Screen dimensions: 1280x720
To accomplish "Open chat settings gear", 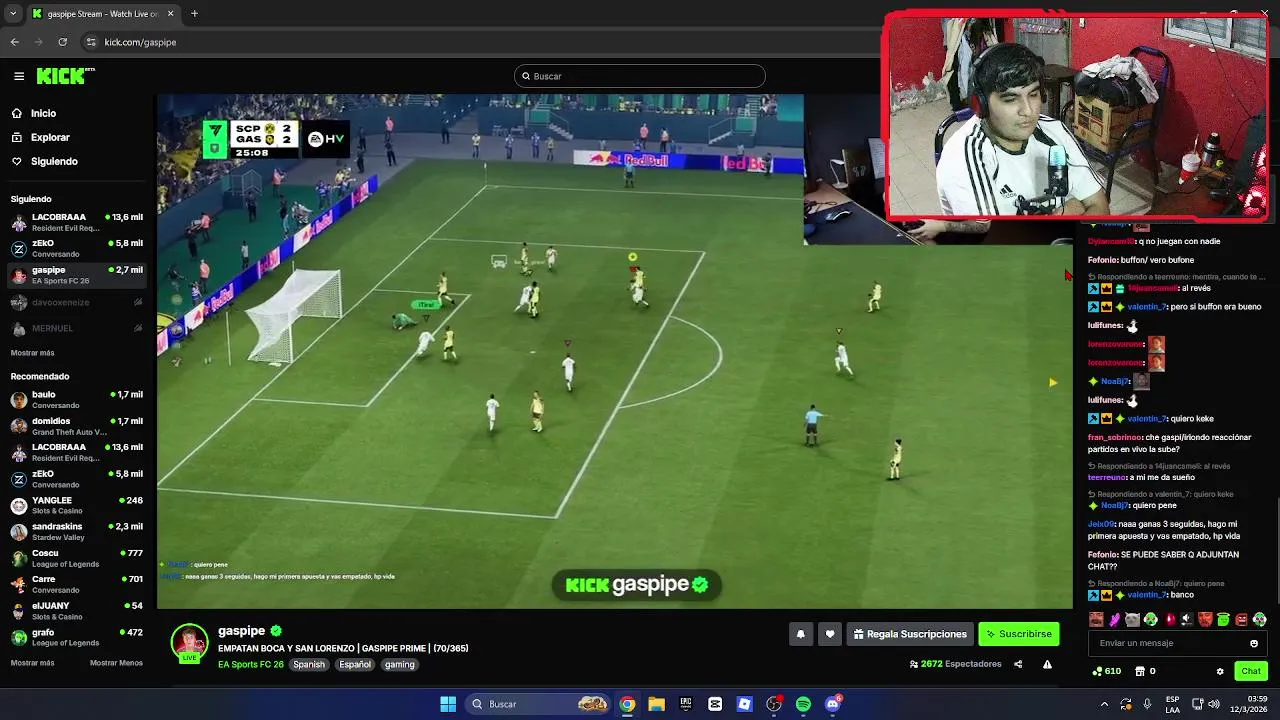I will pos(1220,671).
